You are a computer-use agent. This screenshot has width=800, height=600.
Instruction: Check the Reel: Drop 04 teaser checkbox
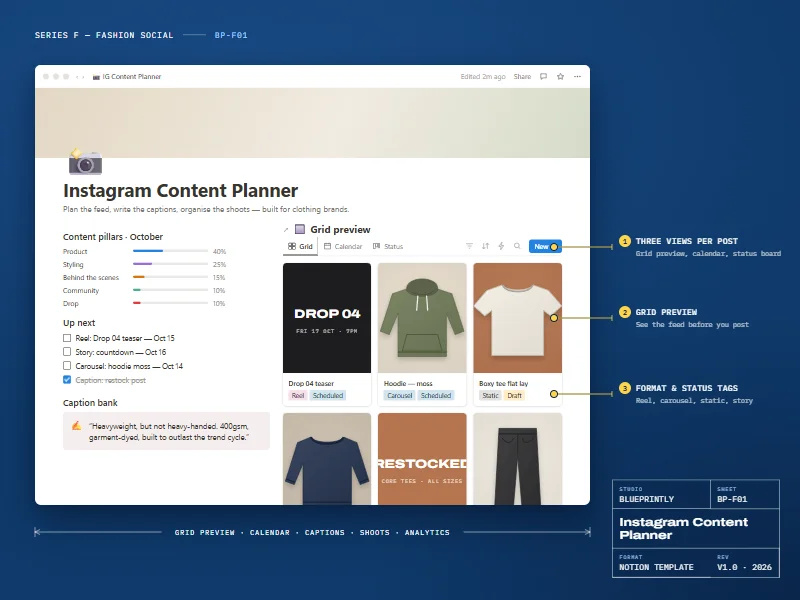[x=67, y=338]
